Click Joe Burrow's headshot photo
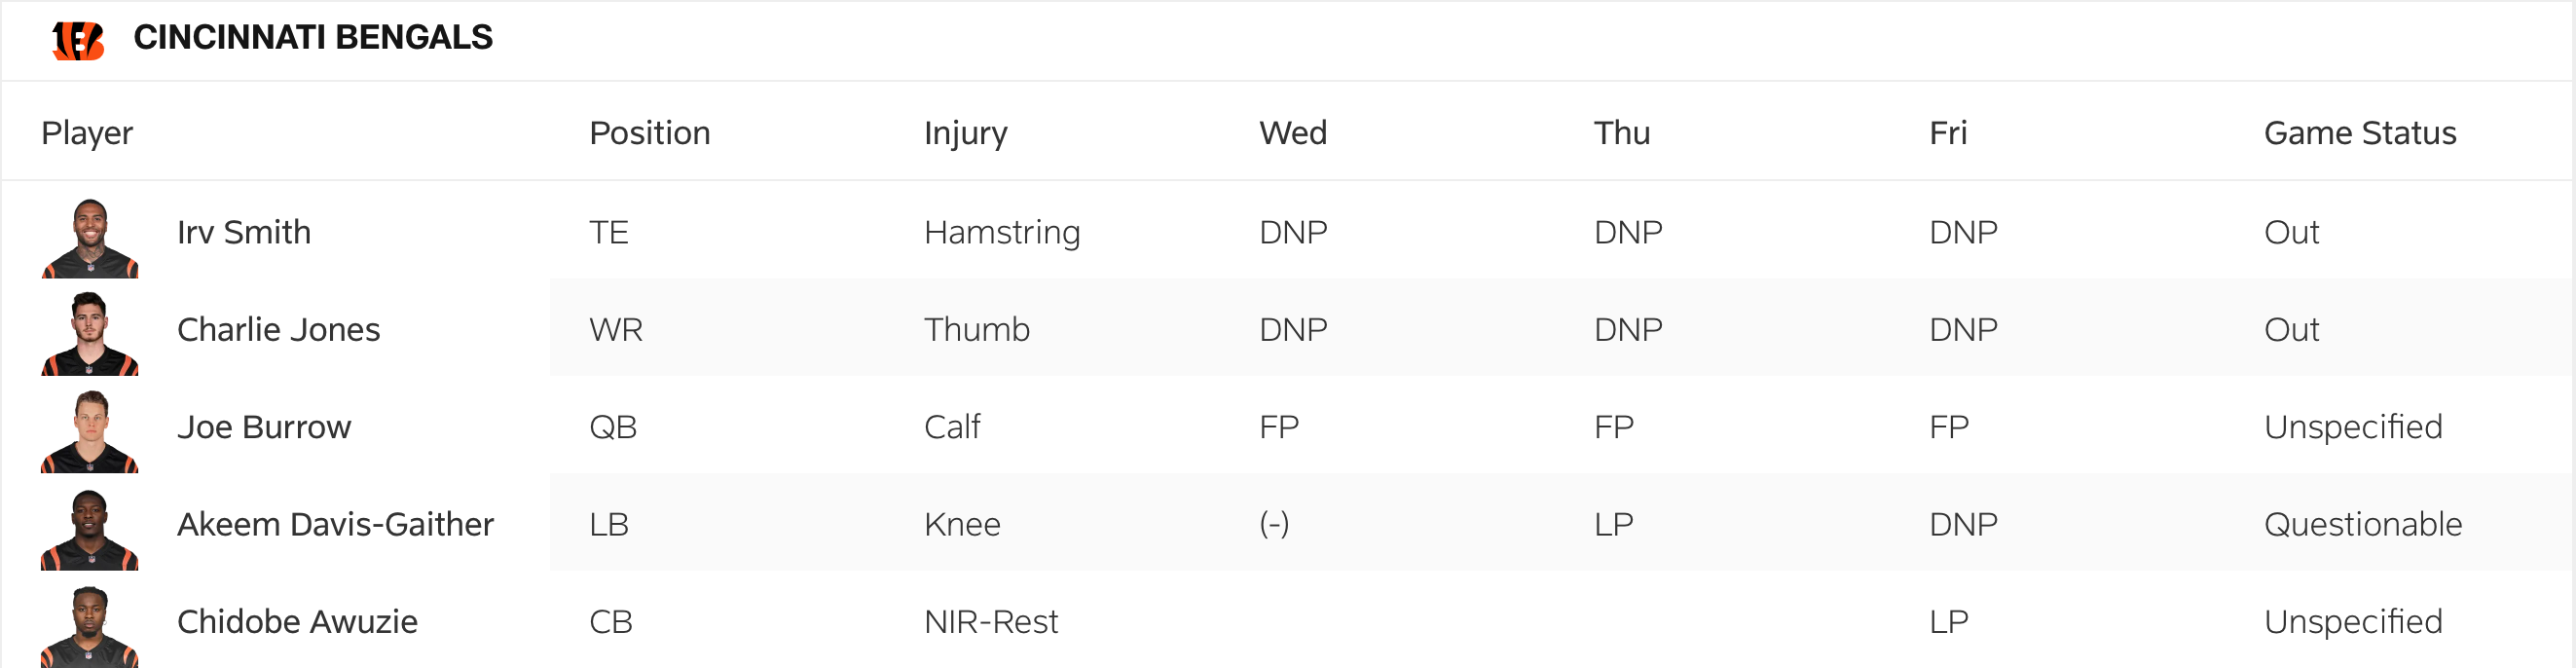The height and width of the screenshot is (668, 2576). [x=90, y=431]
